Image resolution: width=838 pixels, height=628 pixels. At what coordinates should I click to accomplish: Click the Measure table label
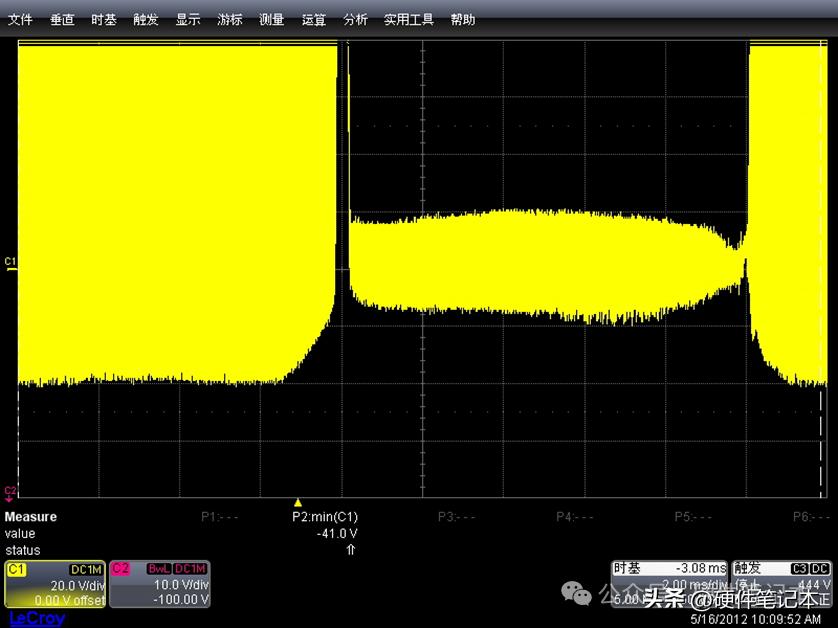[31, 517]
